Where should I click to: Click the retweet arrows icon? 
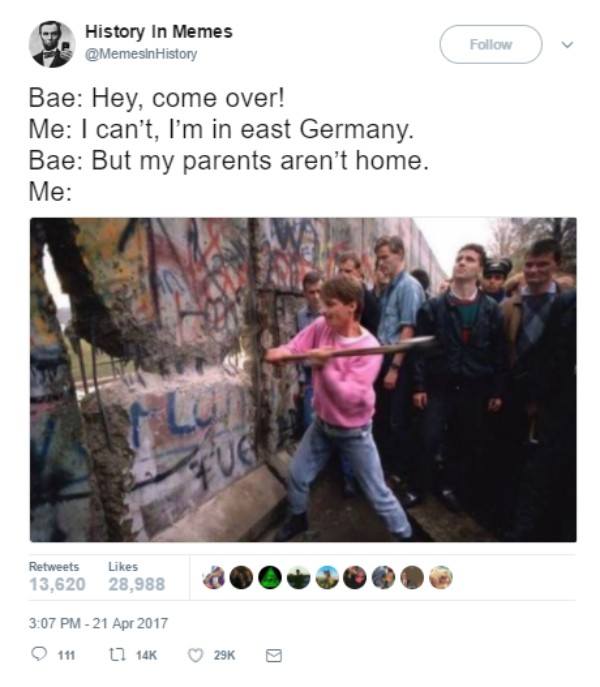click(x=117, y=655)
